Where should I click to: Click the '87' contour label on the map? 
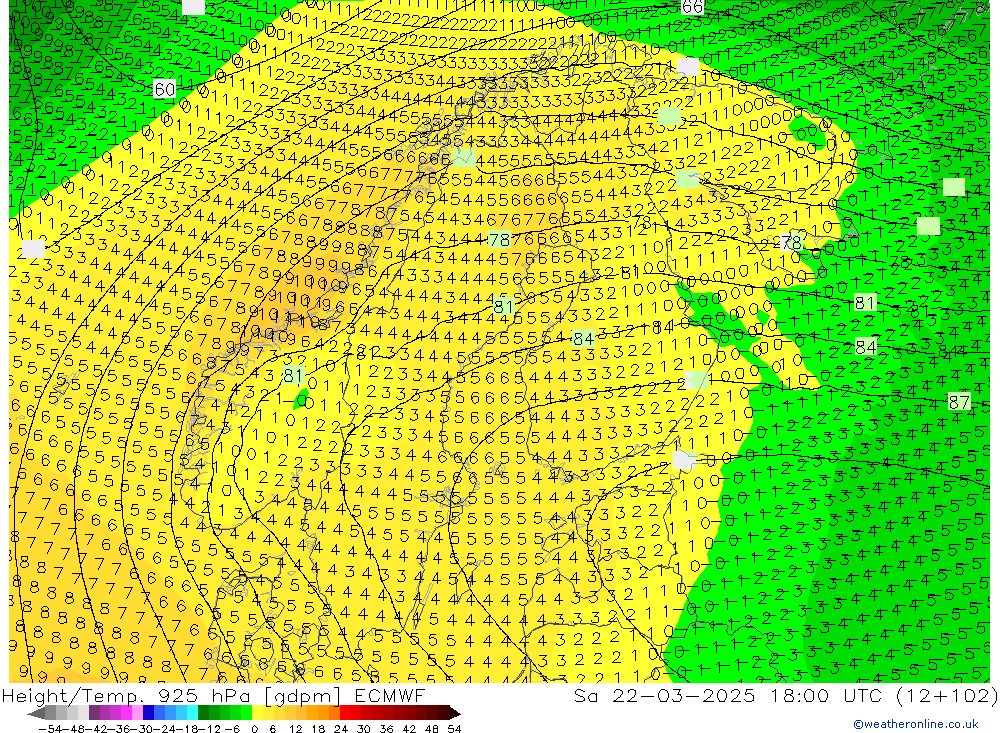click(959, 402)
